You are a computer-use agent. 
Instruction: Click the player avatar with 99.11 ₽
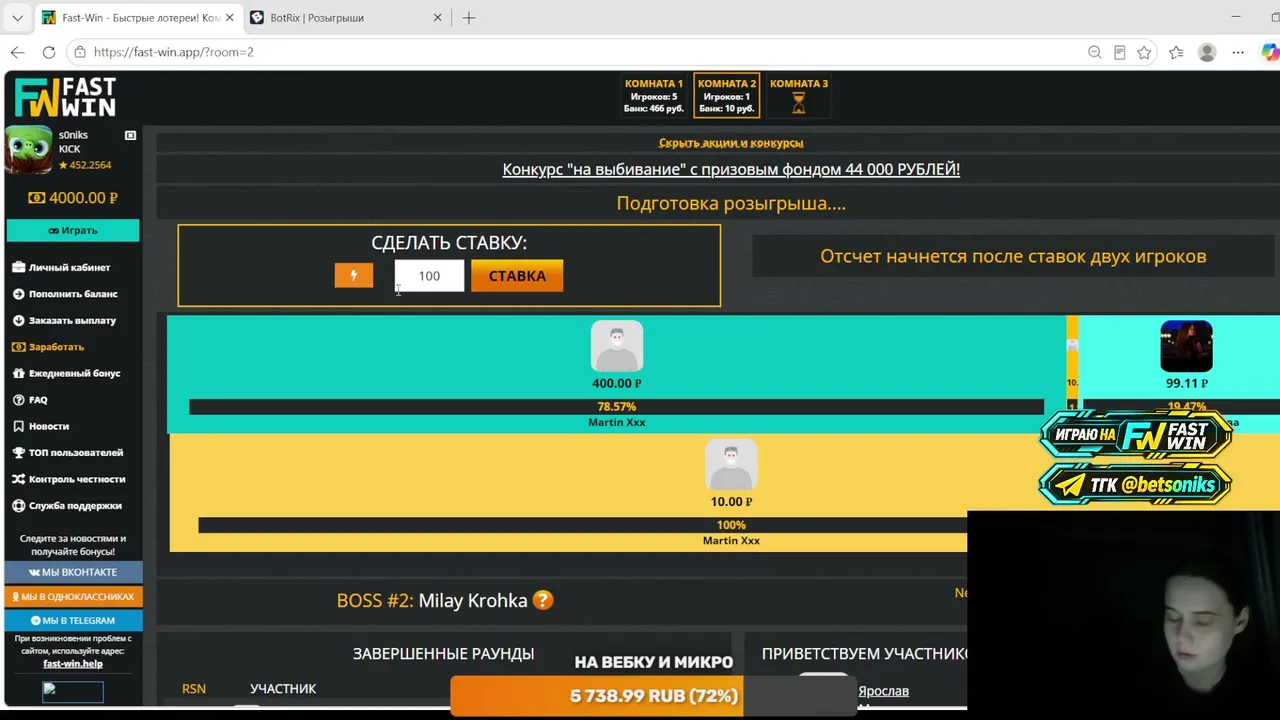coord(1187,346)
